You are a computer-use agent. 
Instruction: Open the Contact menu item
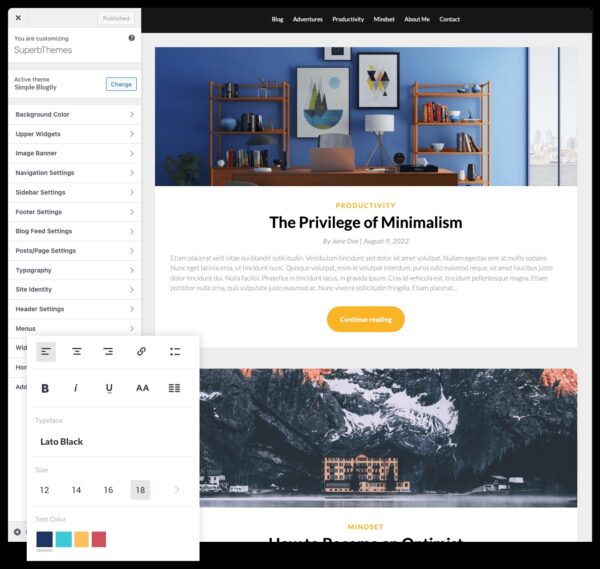pos(450,19)
